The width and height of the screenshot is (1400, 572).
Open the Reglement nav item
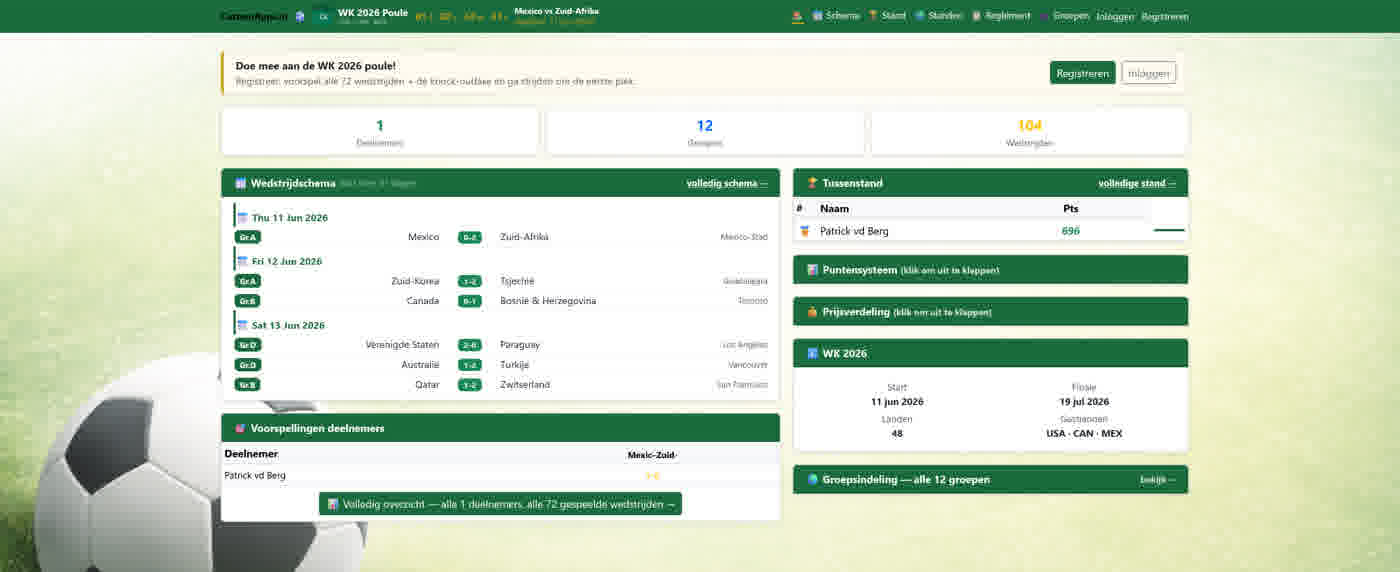(x=1001, y=16)
